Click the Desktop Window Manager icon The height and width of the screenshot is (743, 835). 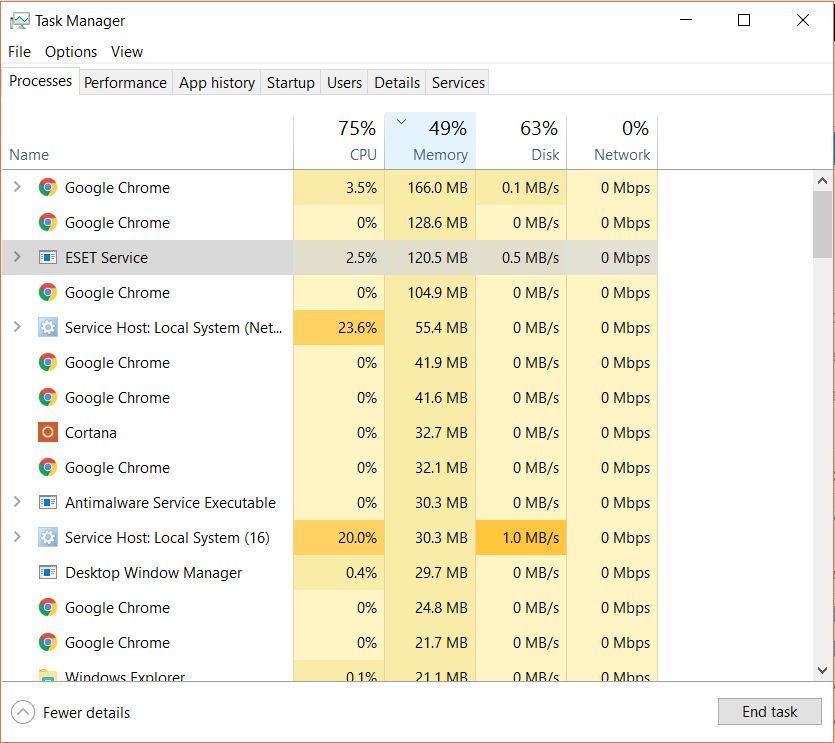48,573
